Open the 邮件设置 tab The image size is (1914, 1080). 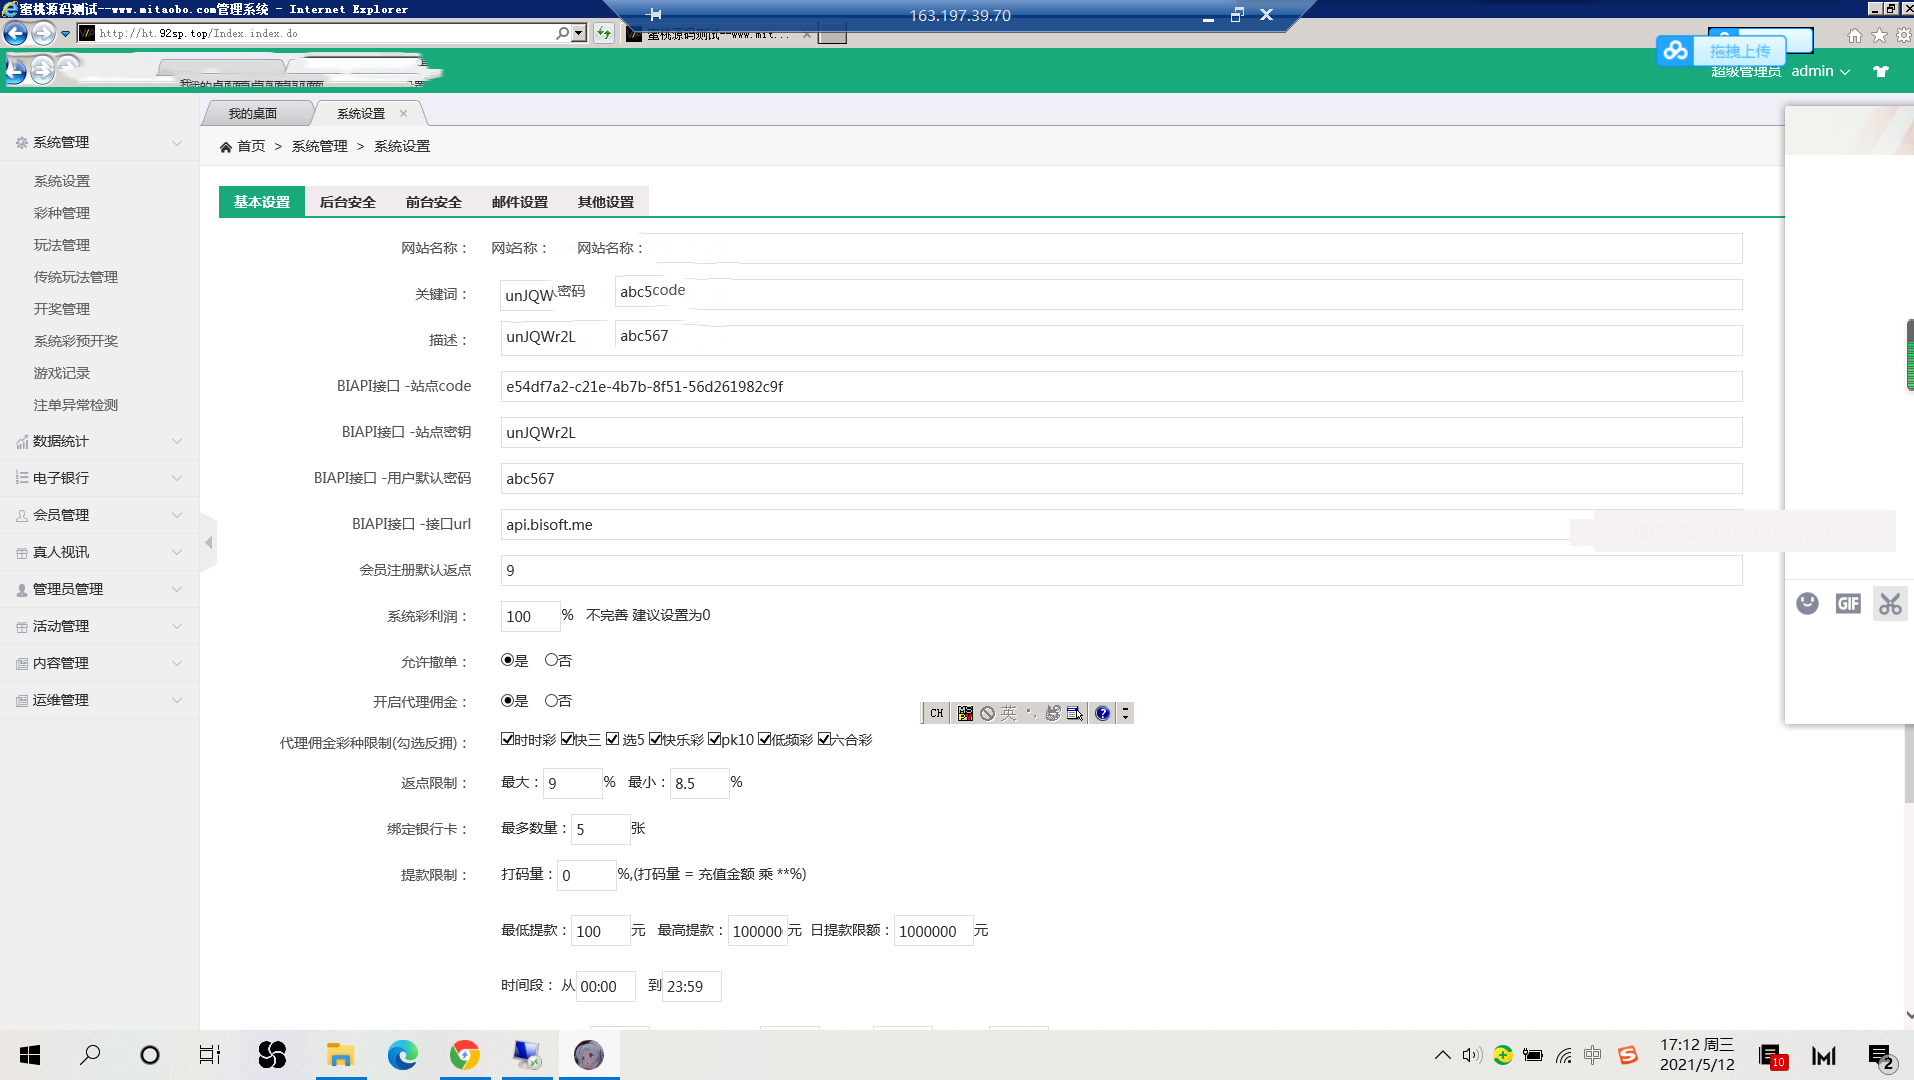(519, 202)
